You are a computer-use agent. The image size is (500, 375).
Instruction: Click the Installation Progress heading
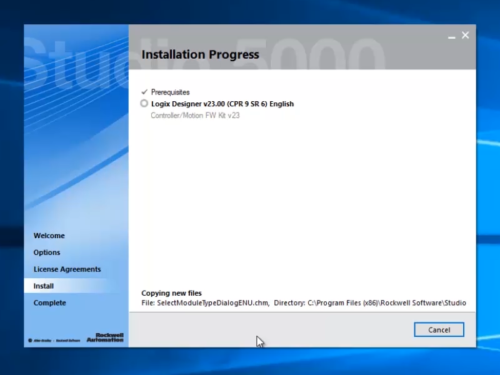click(200, 54)
